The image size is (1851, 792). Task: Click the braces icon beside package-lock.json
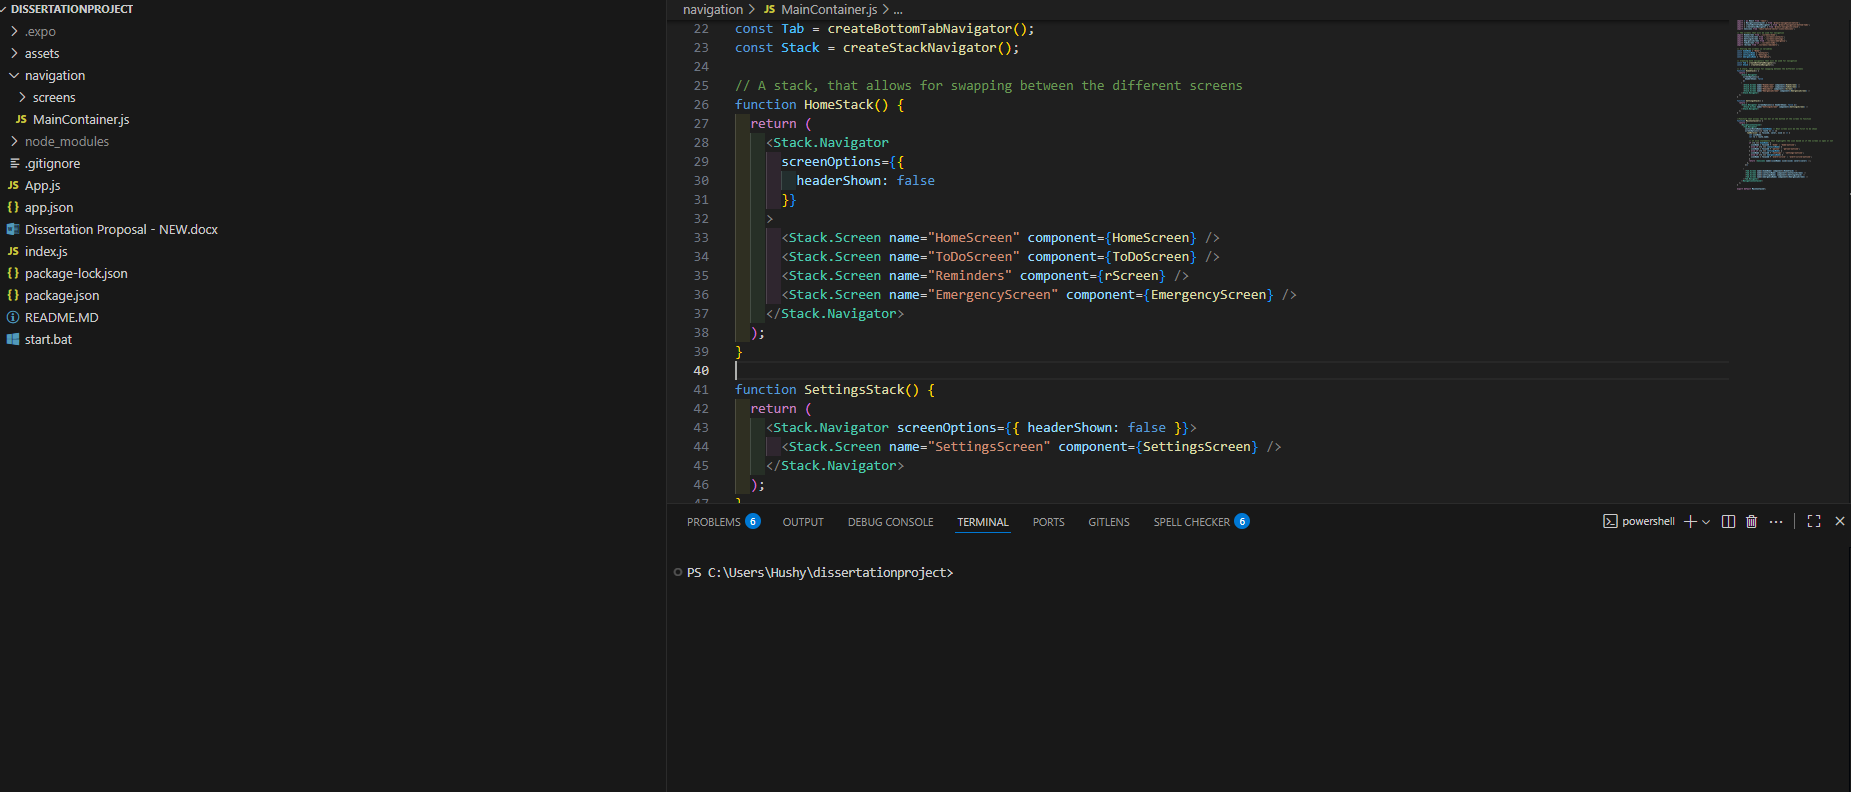[13, 273]
